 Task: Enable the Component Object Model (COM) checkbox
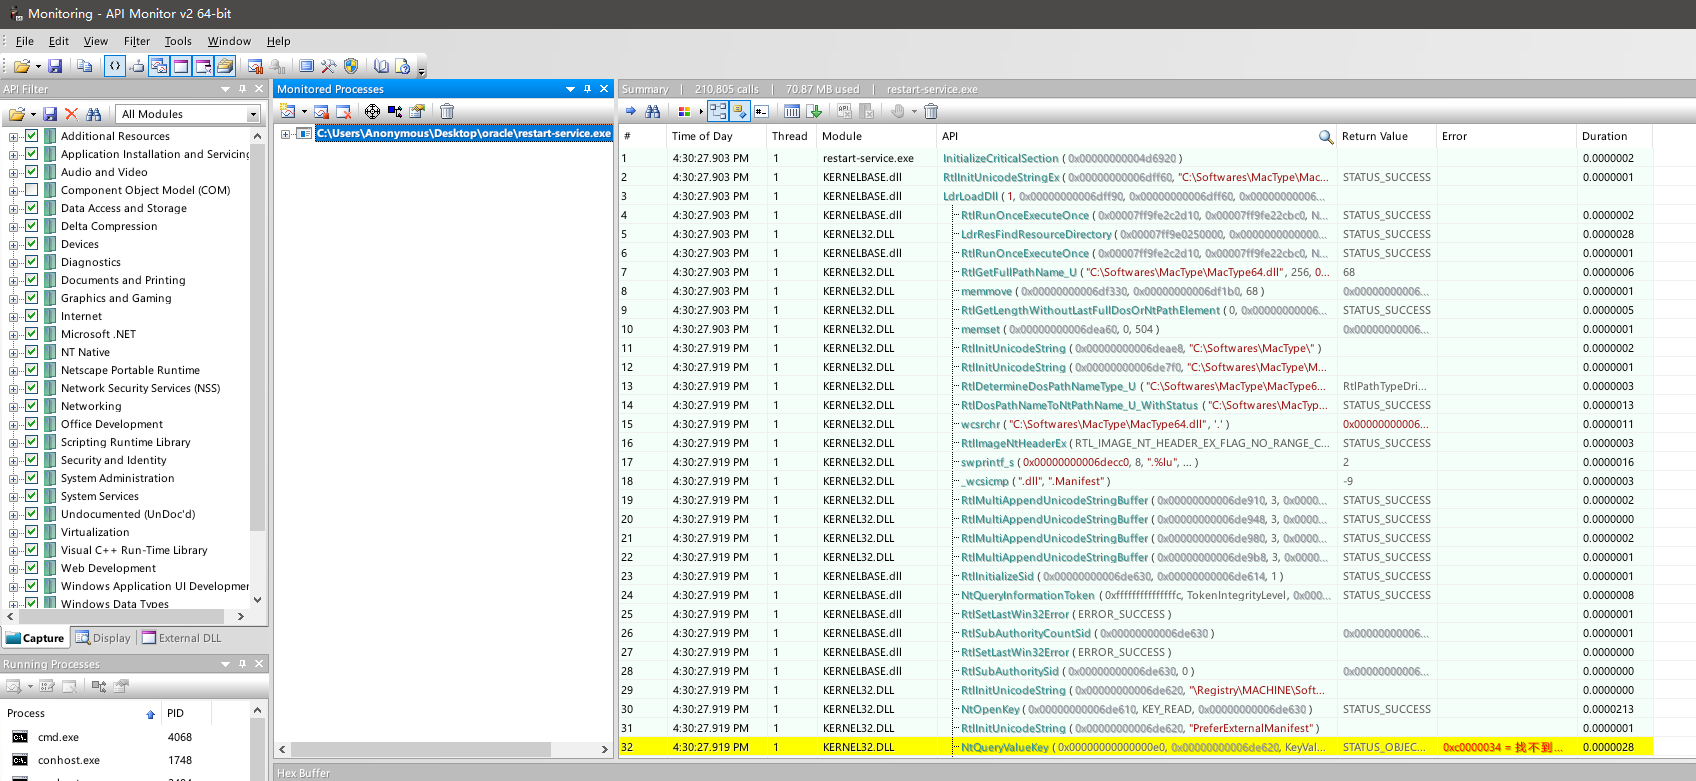pos(32,190)
